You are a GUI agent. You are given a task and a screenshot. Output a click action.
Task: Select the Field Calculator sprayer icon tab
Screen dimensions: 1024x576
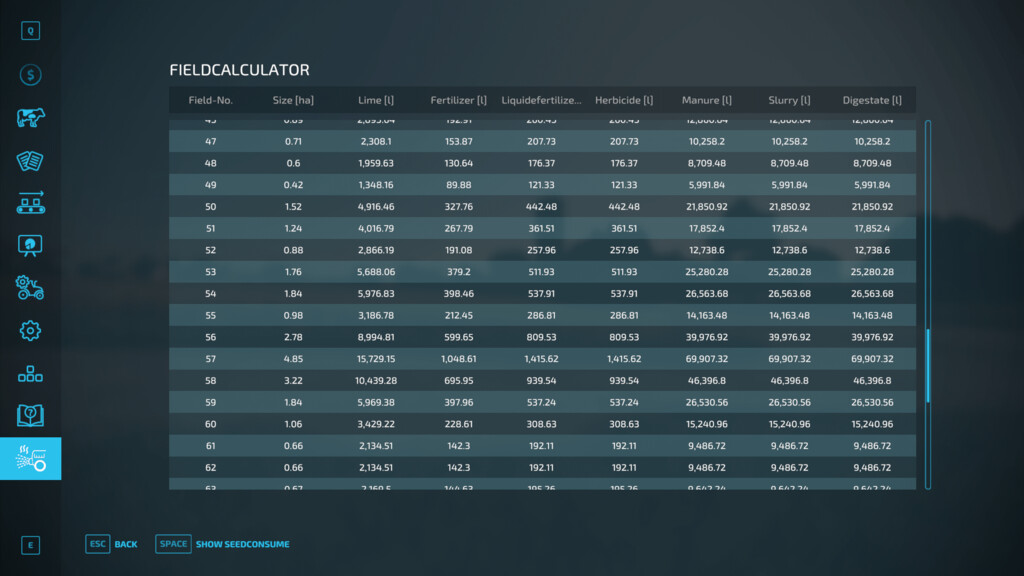pos(30,459)
